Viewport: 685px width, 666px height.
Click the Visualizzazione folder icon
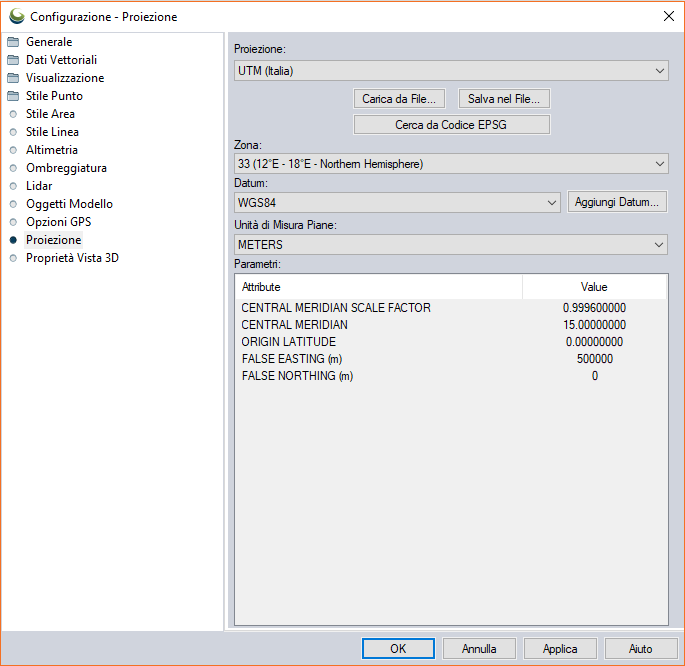[x=13, y=78]
